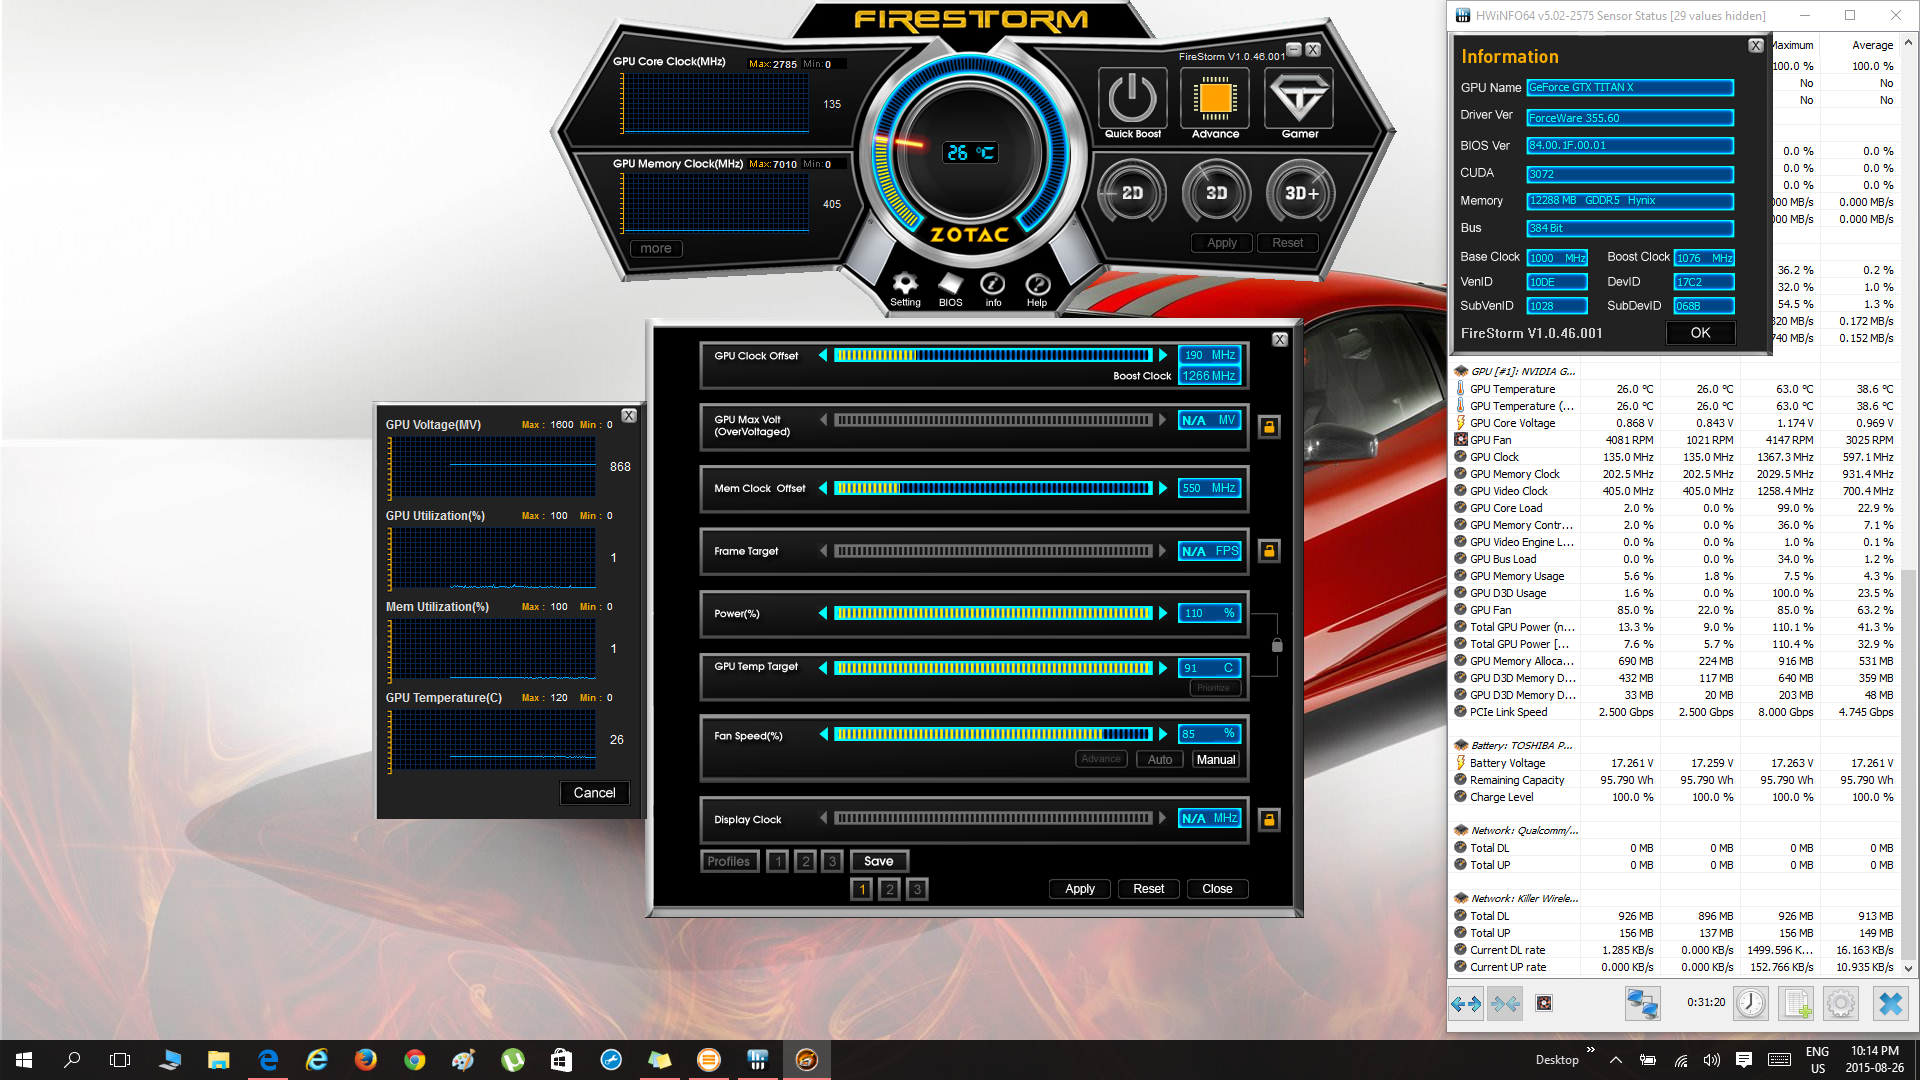Decrease Power percent with left arrow
The width and height of the screenshot is (1920, 1080).
pyautogui.click(x=823, y=613)
